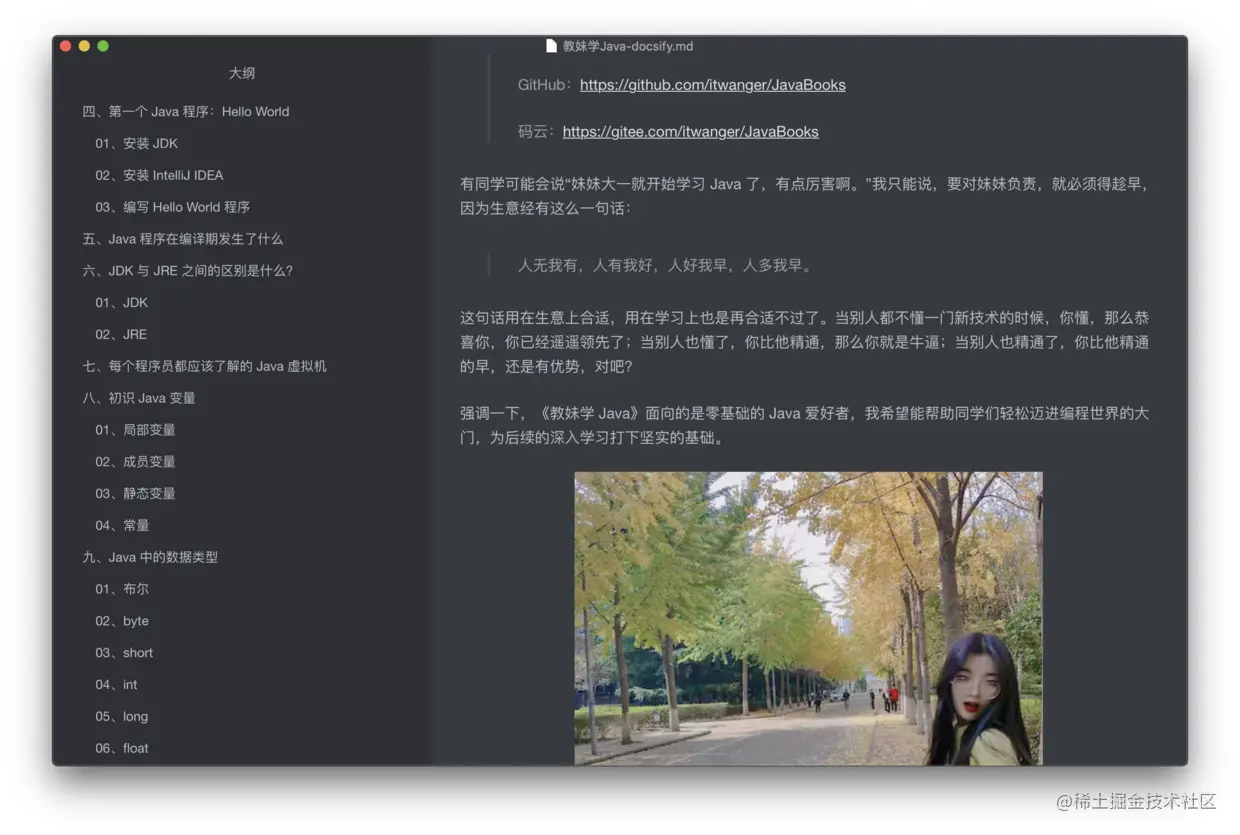Go to 01、安装 JDK outline entry

[x=137, y=144]
